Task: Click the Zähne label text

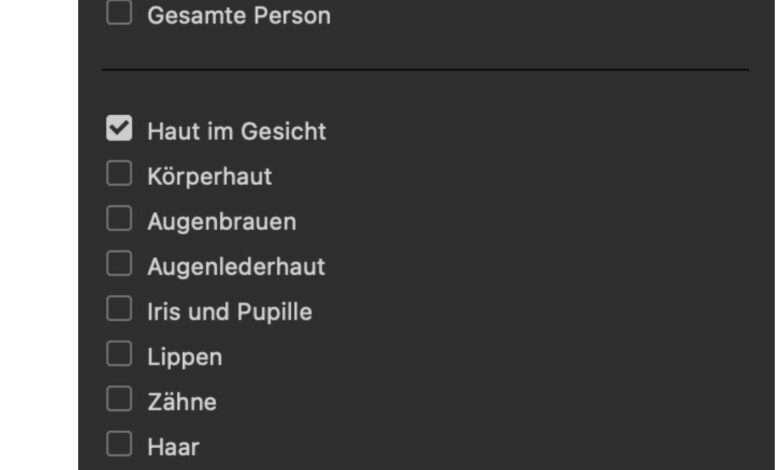Action: click(181, 402)
